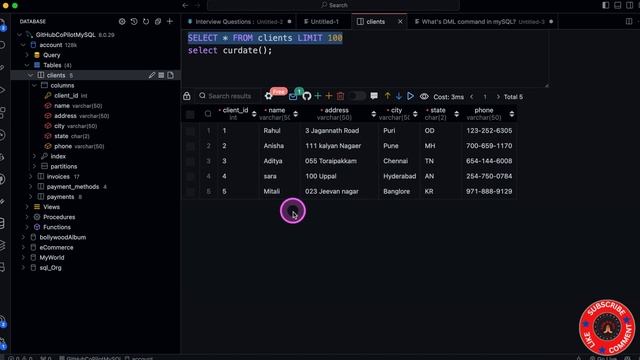
Task: Toggle the eye visibility icon in results toolbar
Action: click(x=424, y=96)
